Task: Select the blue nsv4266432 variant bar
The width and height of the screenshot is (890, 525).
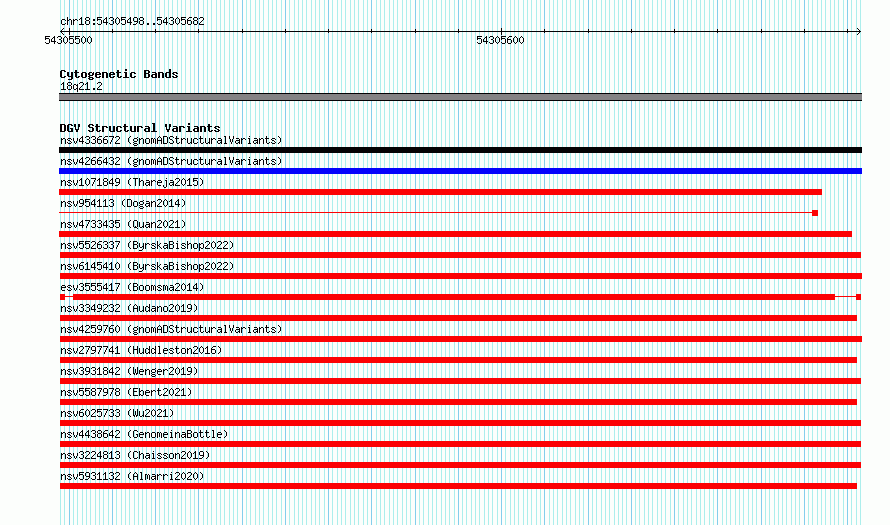Action: pyautogui.click(x=460, y=171)
